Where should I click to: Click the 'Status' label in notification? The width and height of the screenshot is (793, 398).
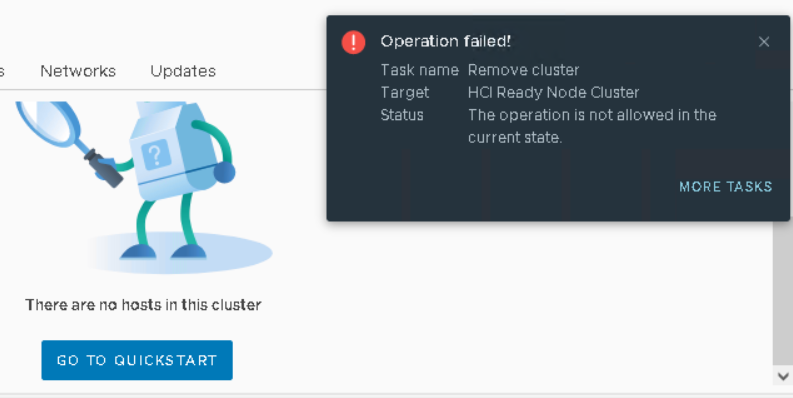pyautogui.click(x=402, y=115)
